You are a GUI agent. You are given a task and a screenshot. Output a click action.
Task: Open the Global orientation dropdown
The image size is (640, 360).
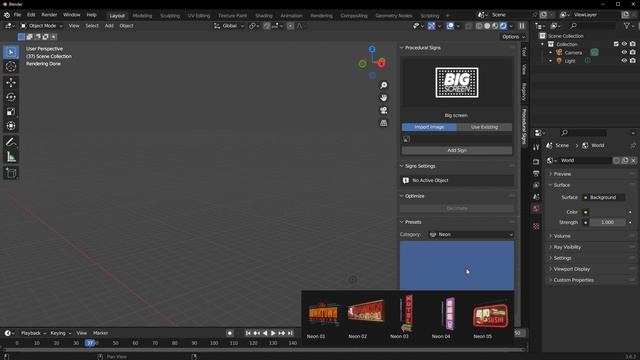click(x=229, y=26)
